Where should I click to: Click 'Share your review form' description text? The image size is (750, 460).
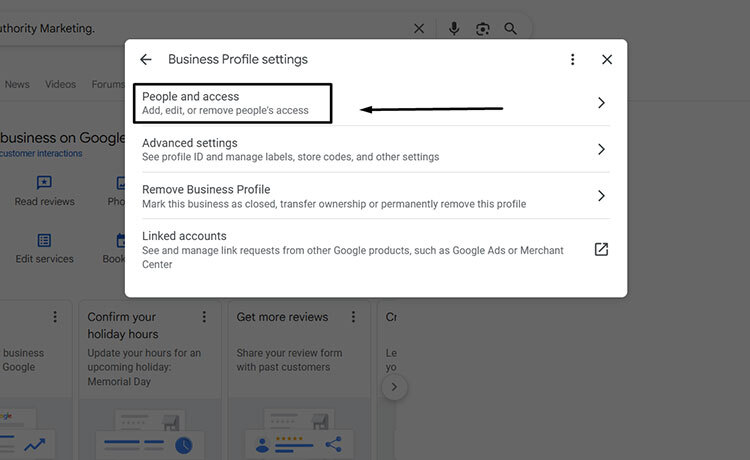pos(289,360)
